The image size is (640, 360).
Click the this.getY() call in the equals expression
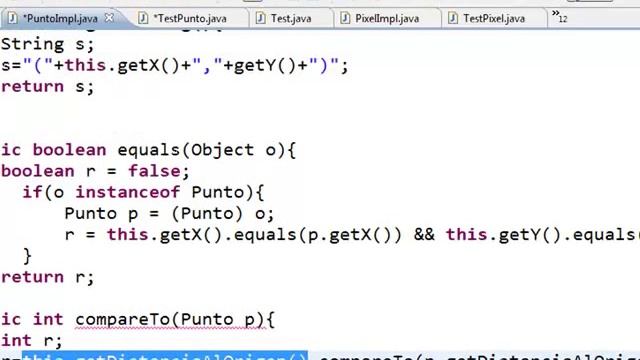click(x=505, y=235)
